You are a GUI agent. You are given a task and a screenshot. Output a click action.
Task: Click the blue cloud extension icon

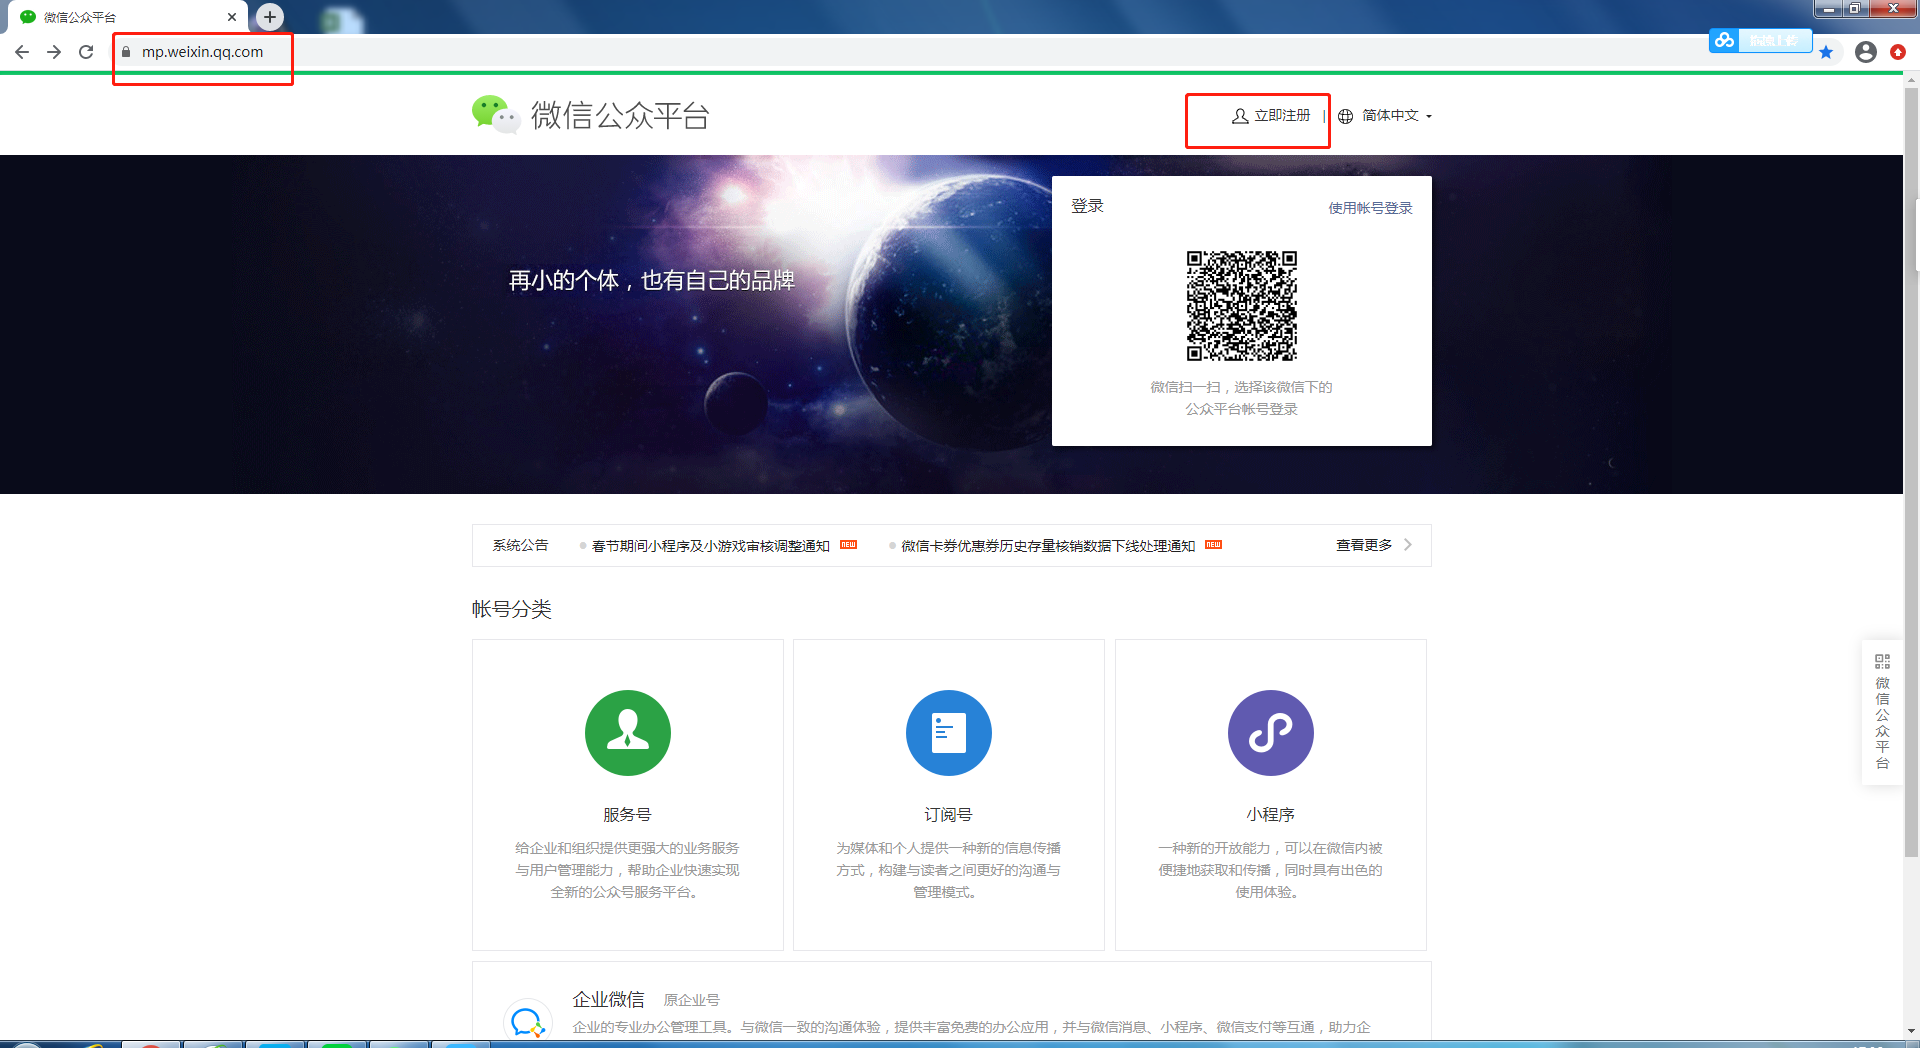pyautogui.click(x=1724, y=40)
